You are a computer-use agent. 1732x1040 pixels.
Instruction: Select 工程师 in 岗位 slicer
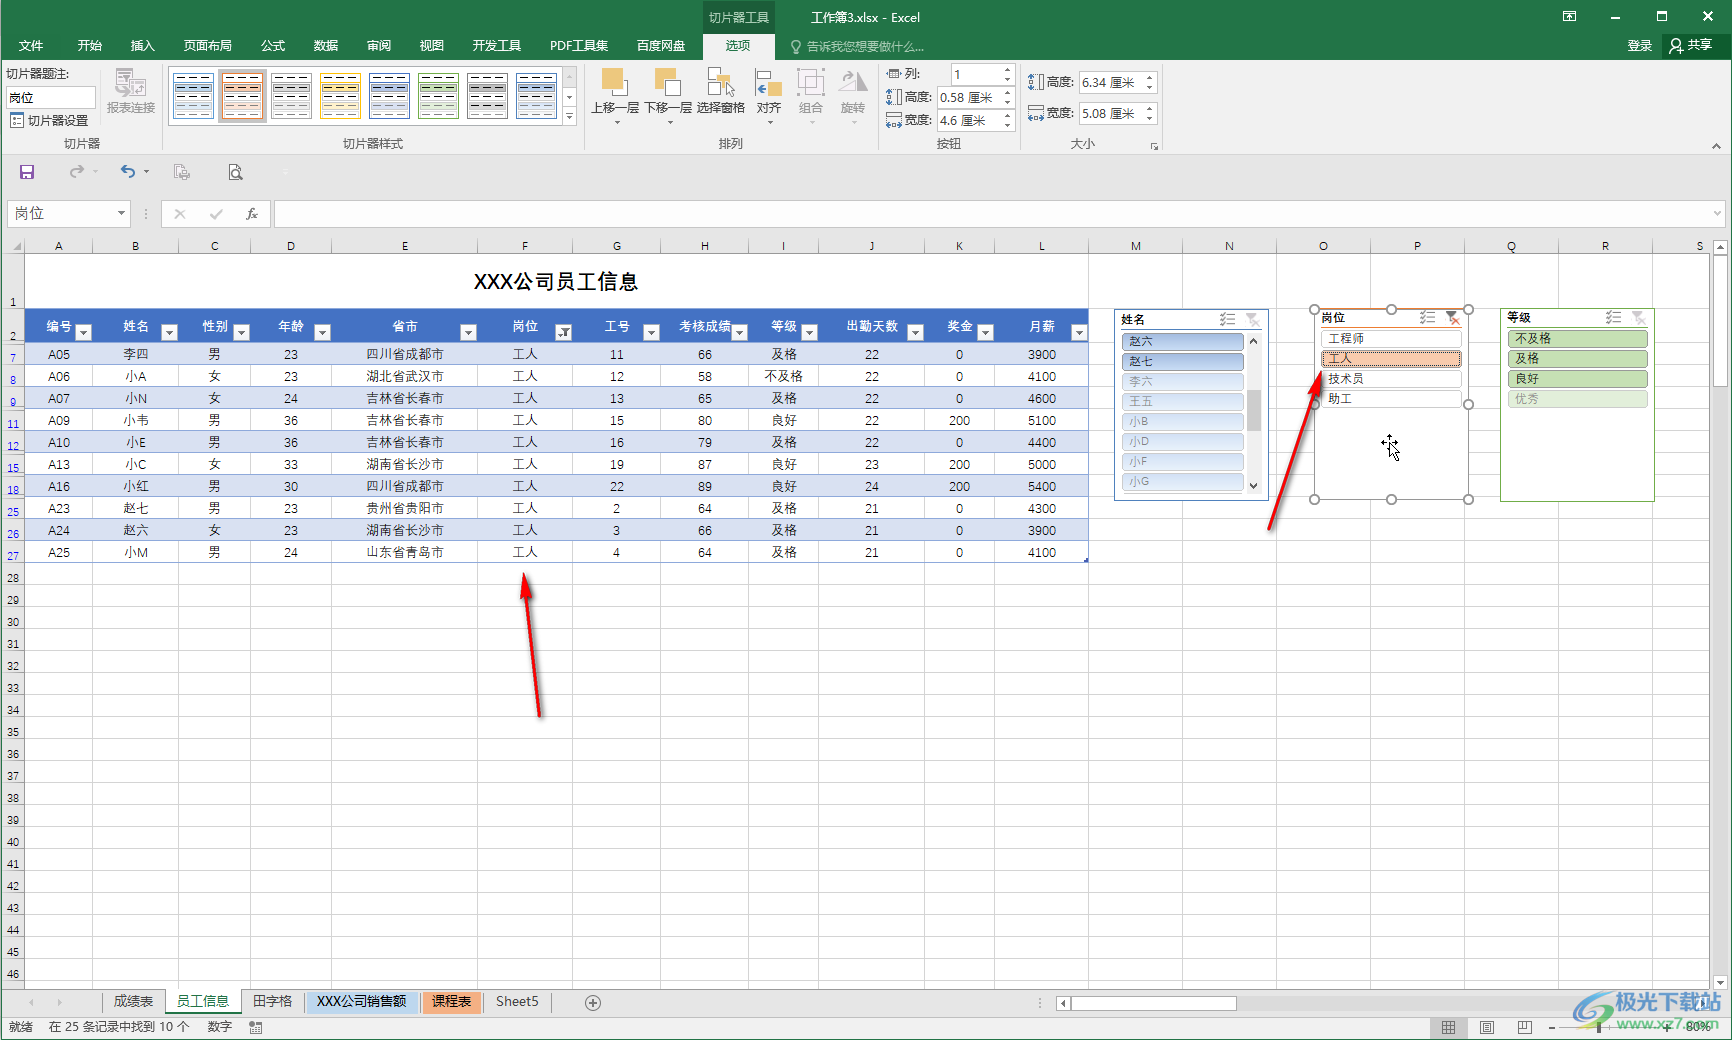pos(1391,339)
